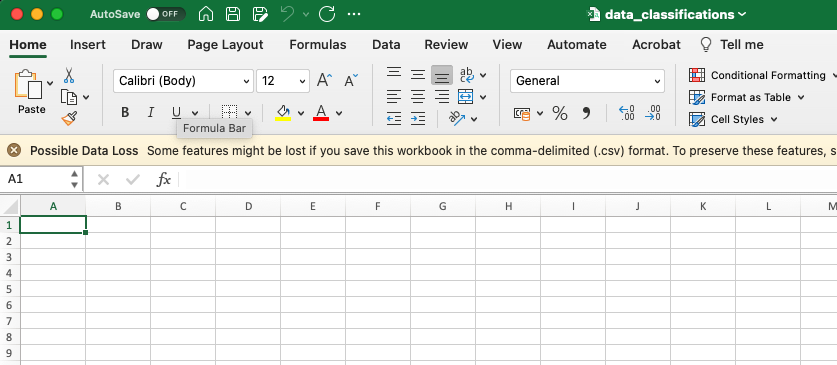Click the Format Painter brush icon
837x365 pixels.
tap(69, 118)
